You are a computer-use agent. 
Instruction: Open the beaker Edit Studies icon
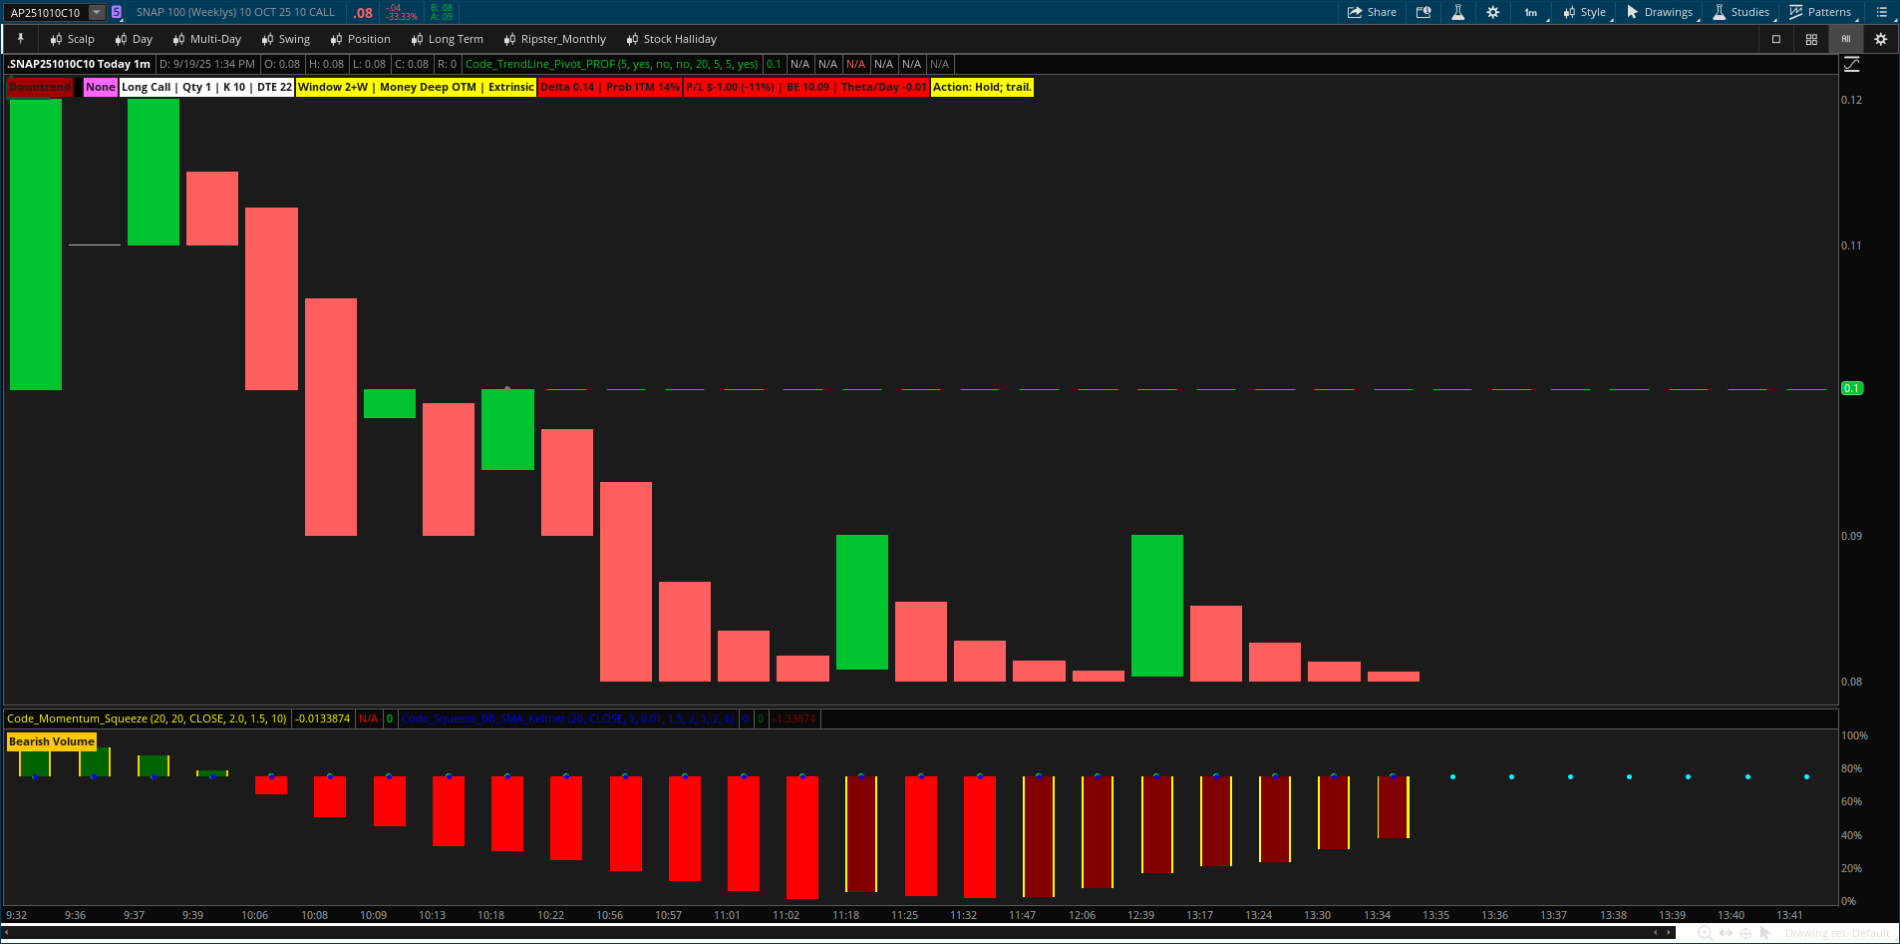tap(1458, 12)
